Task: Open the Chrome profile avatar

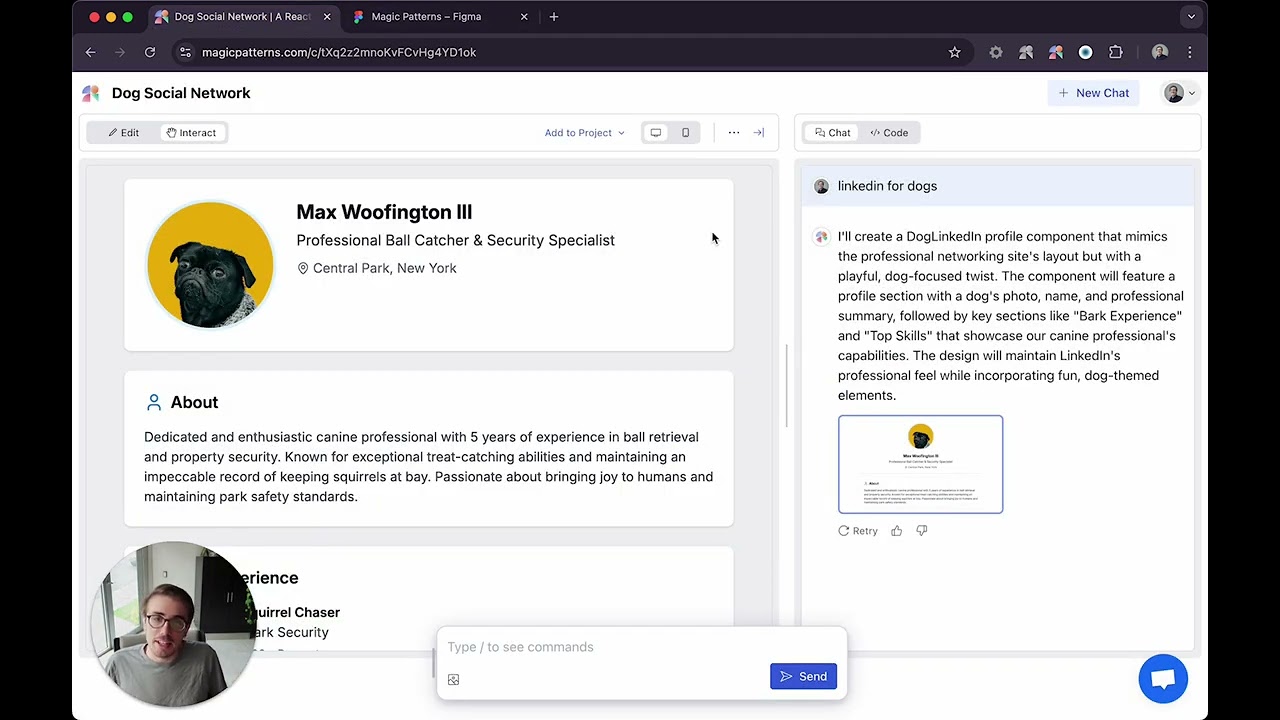Action: click(x=1160, y=52)
